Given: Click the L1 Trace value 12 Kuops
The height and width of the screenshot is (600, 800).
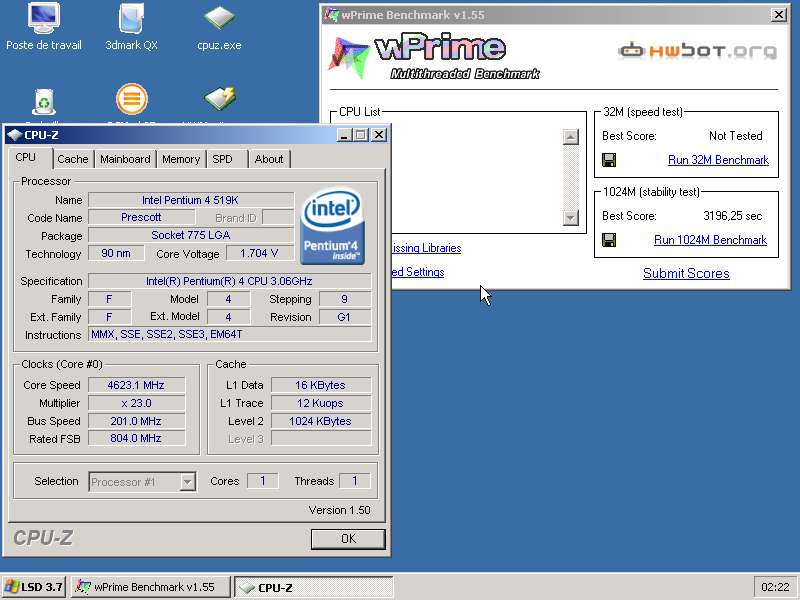Looking at the screenshot, I should 321,403.
